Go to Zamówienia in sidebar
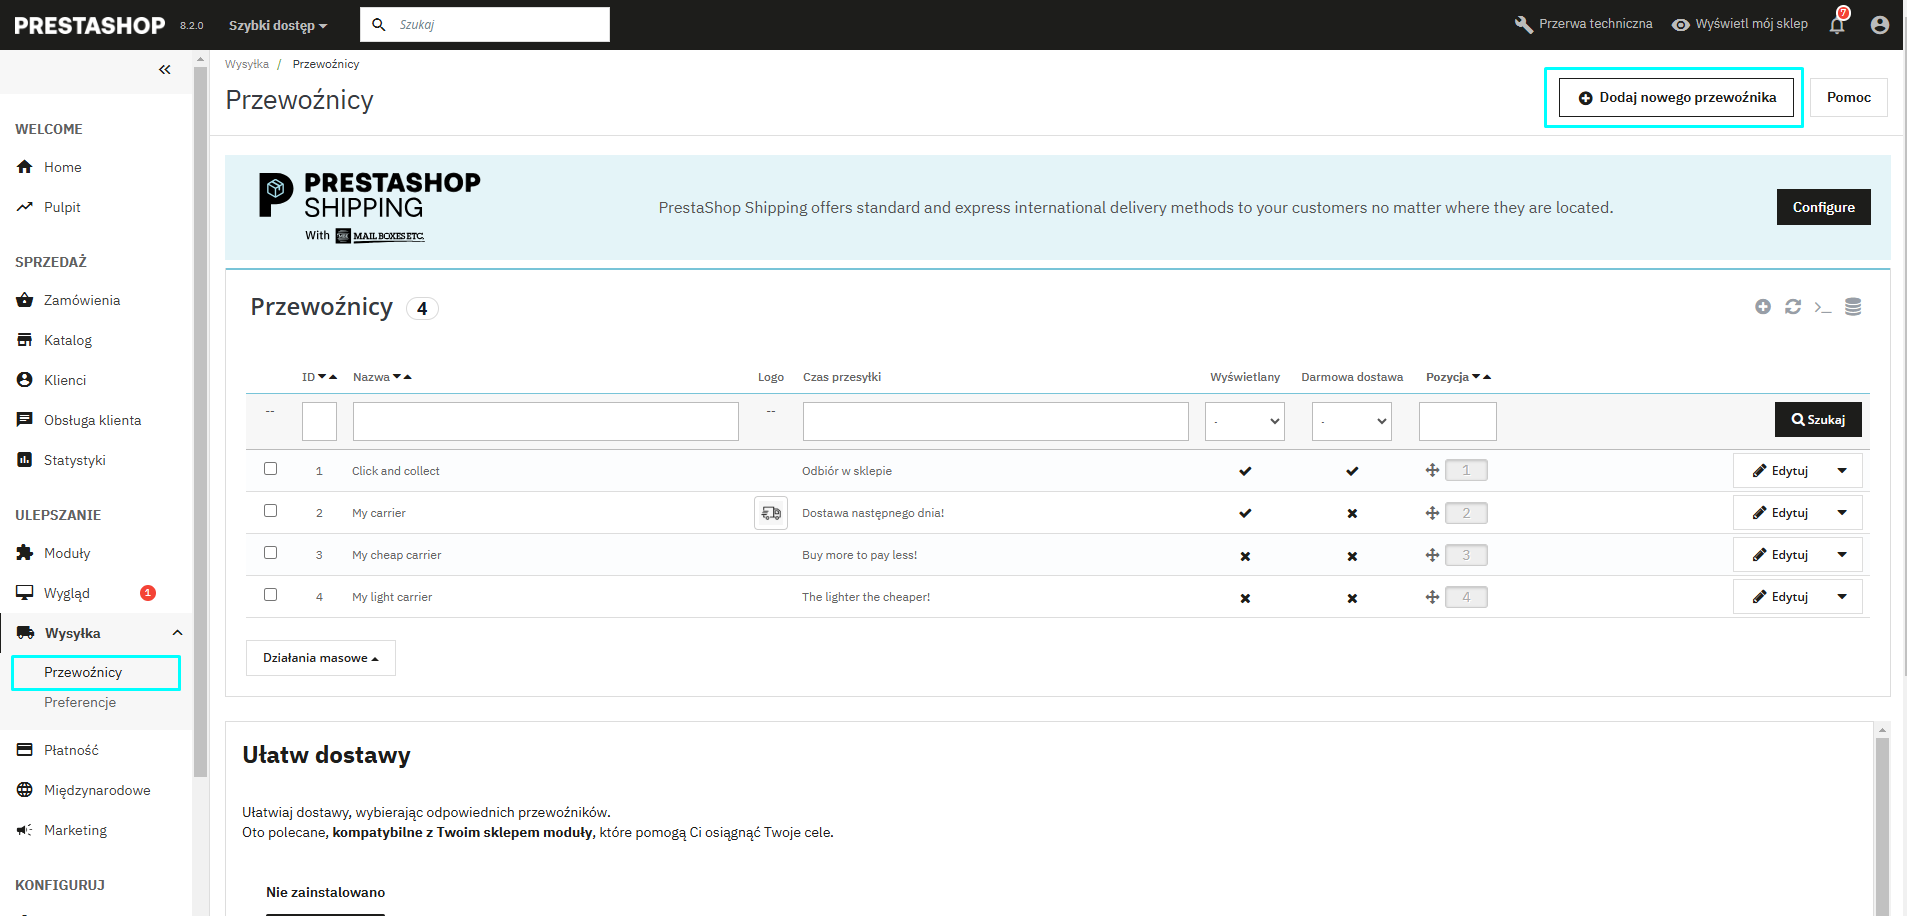Image resolution: width=1907 pixels, height=916 pixels. tap(82, 300)
